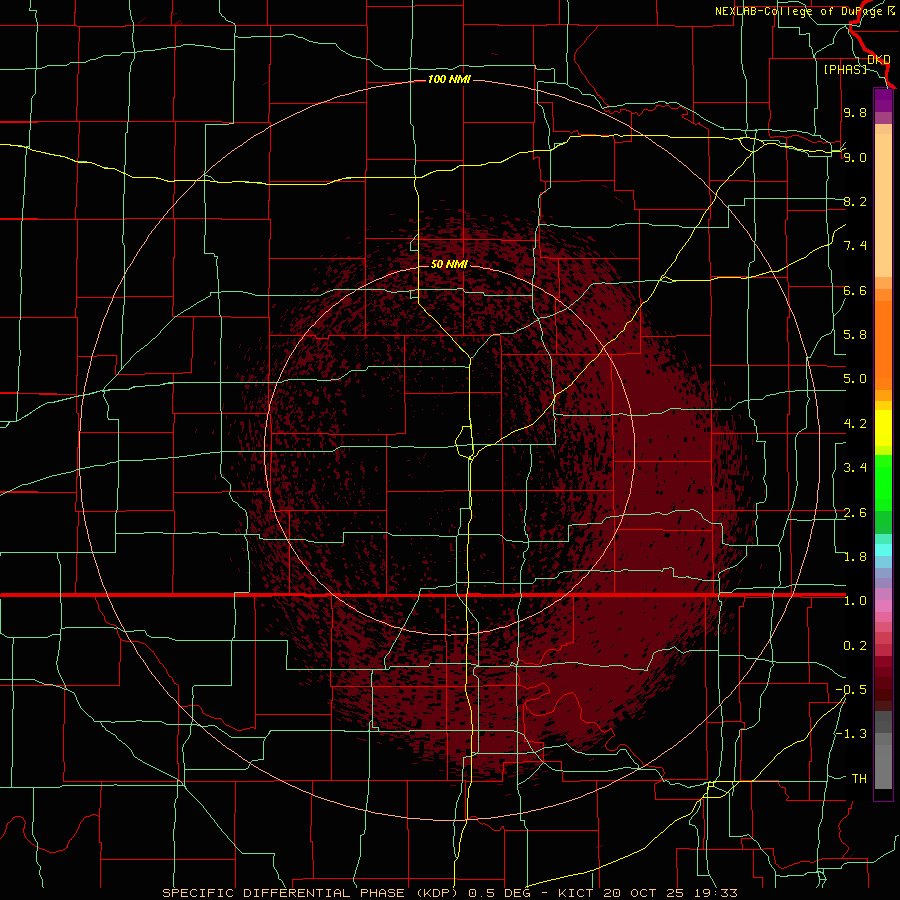The image size is (900, 900).
Task: Click the 9.0 scale value
Action: [x=855, y=157]
